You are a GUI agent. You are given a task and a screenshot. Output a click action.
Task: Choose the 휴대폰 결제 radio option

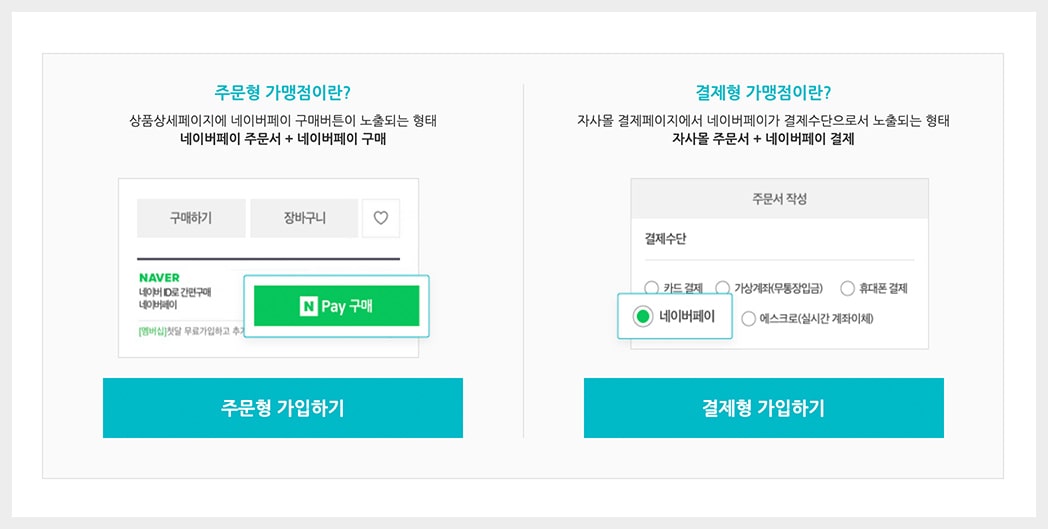(848, 288)
